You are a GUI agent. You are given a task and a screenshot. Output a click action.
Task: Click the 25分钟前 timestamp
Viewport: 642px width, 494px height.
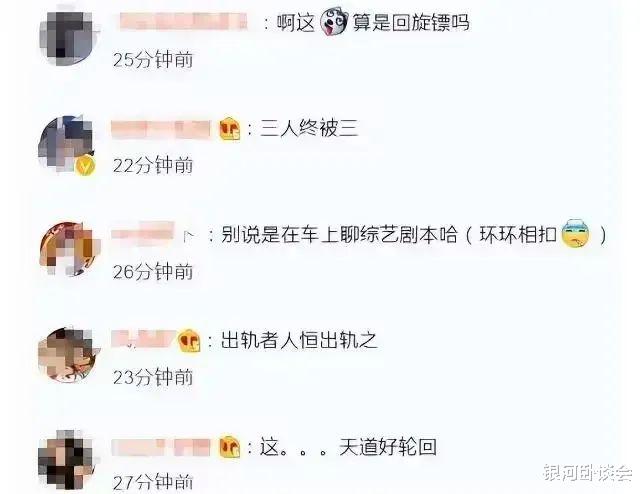pos(153,60)
